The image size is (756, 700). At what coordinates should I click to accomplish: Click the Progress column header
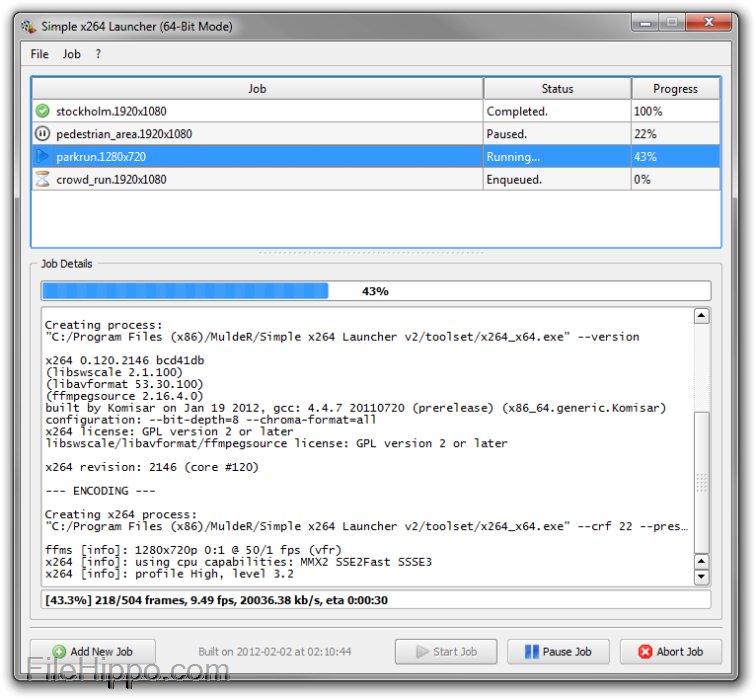coord(675,89)
